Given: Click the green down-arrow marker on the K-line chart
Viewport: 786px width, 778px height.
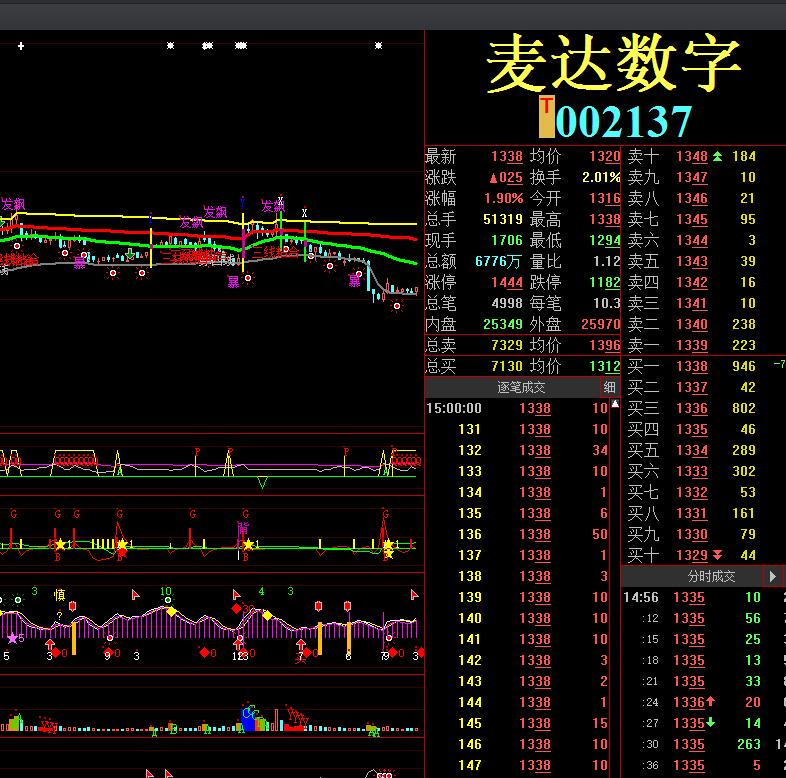Looking at the screenshot, I should [x=130, y=254].
